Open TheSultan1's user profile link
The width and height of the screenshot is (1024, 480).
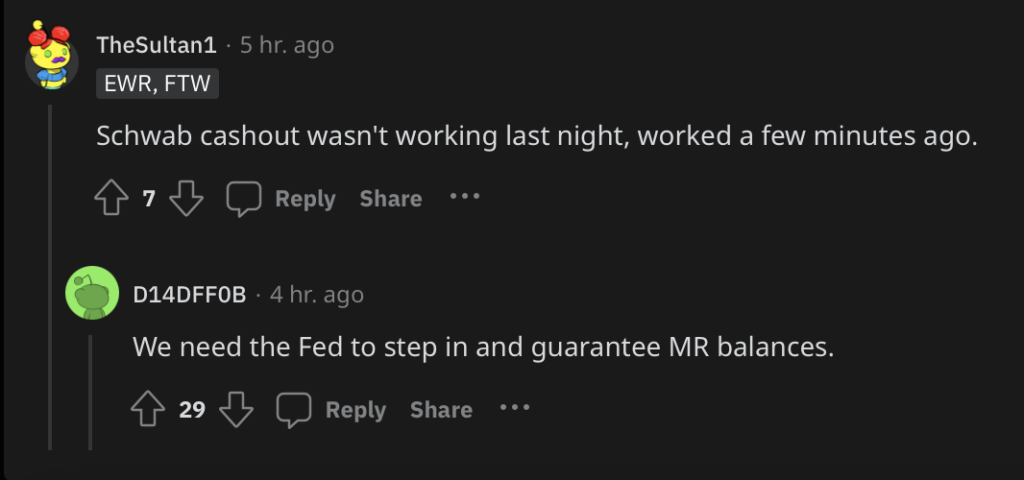tap(156, 45)
